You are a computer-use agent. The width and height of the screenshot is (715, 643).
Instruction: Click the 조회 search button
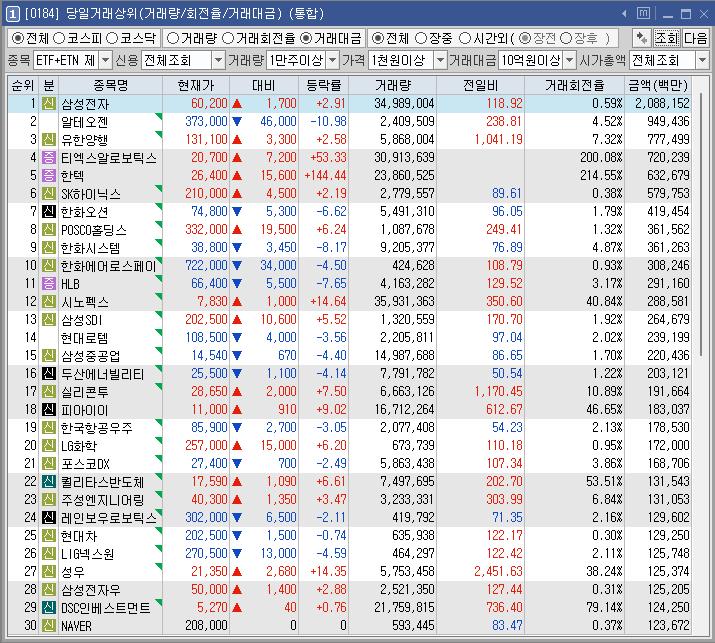pos(667,38)
